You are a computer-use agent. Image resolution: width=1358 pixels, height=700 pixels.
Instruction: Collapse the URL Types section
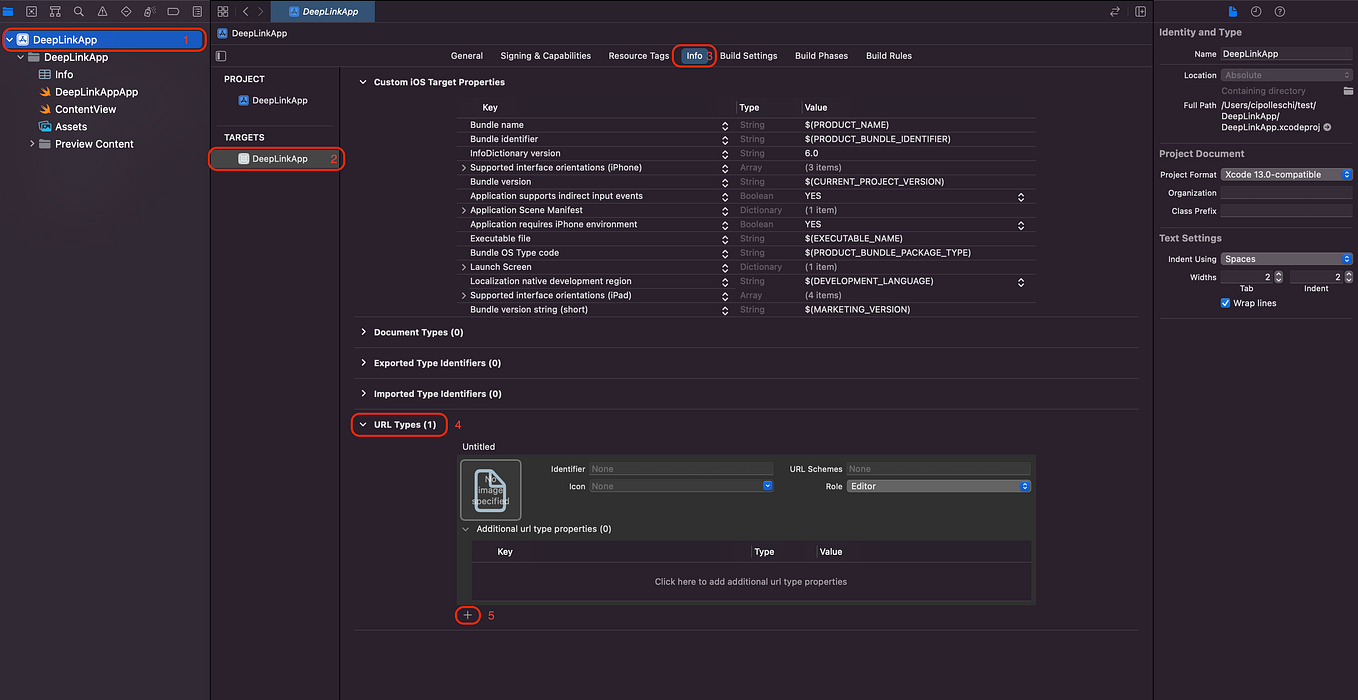[x=362, y=424]
